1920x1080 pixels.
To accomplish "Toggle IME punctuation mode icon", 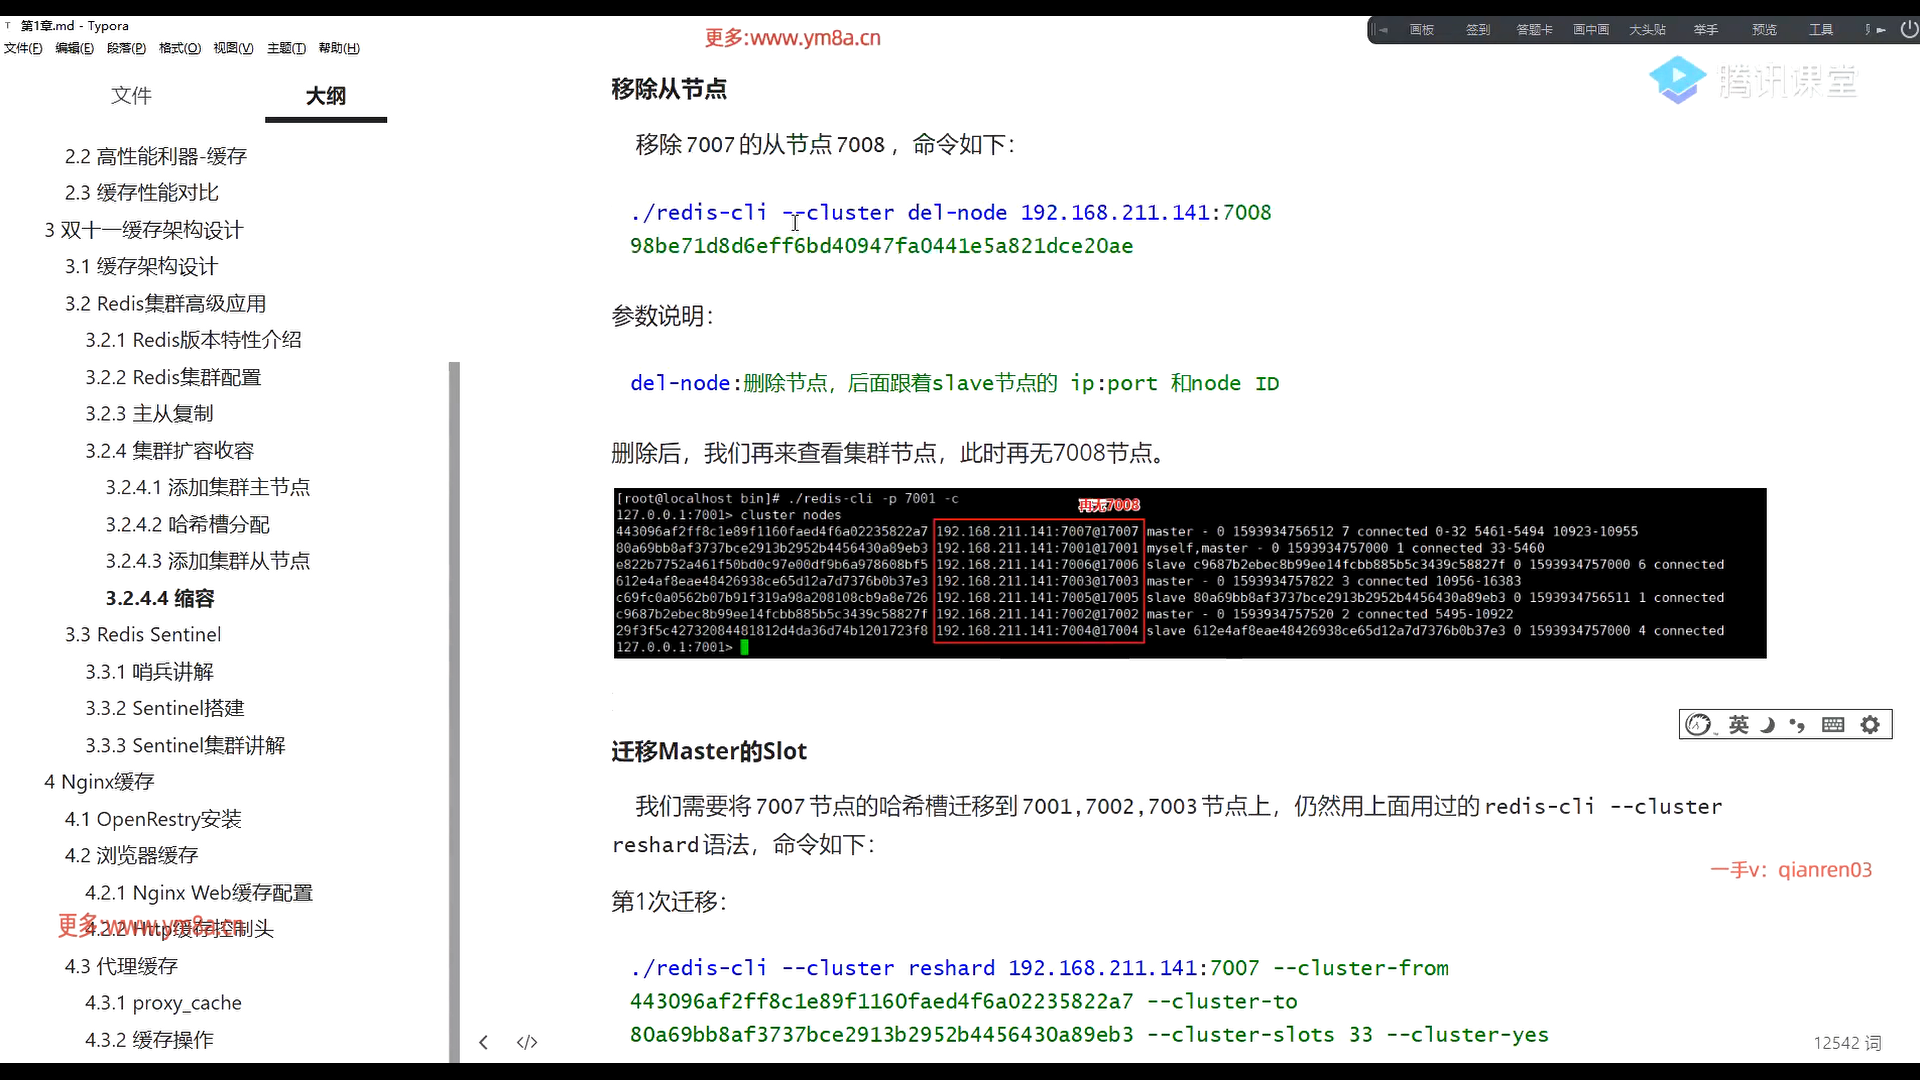I will point(1798,725).
